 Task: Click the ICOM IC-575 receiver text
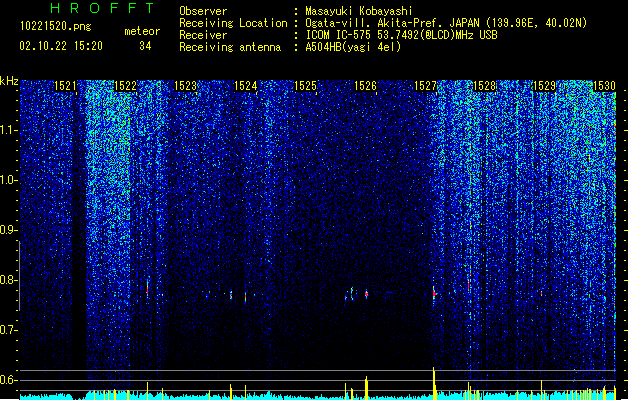(401, 35)
